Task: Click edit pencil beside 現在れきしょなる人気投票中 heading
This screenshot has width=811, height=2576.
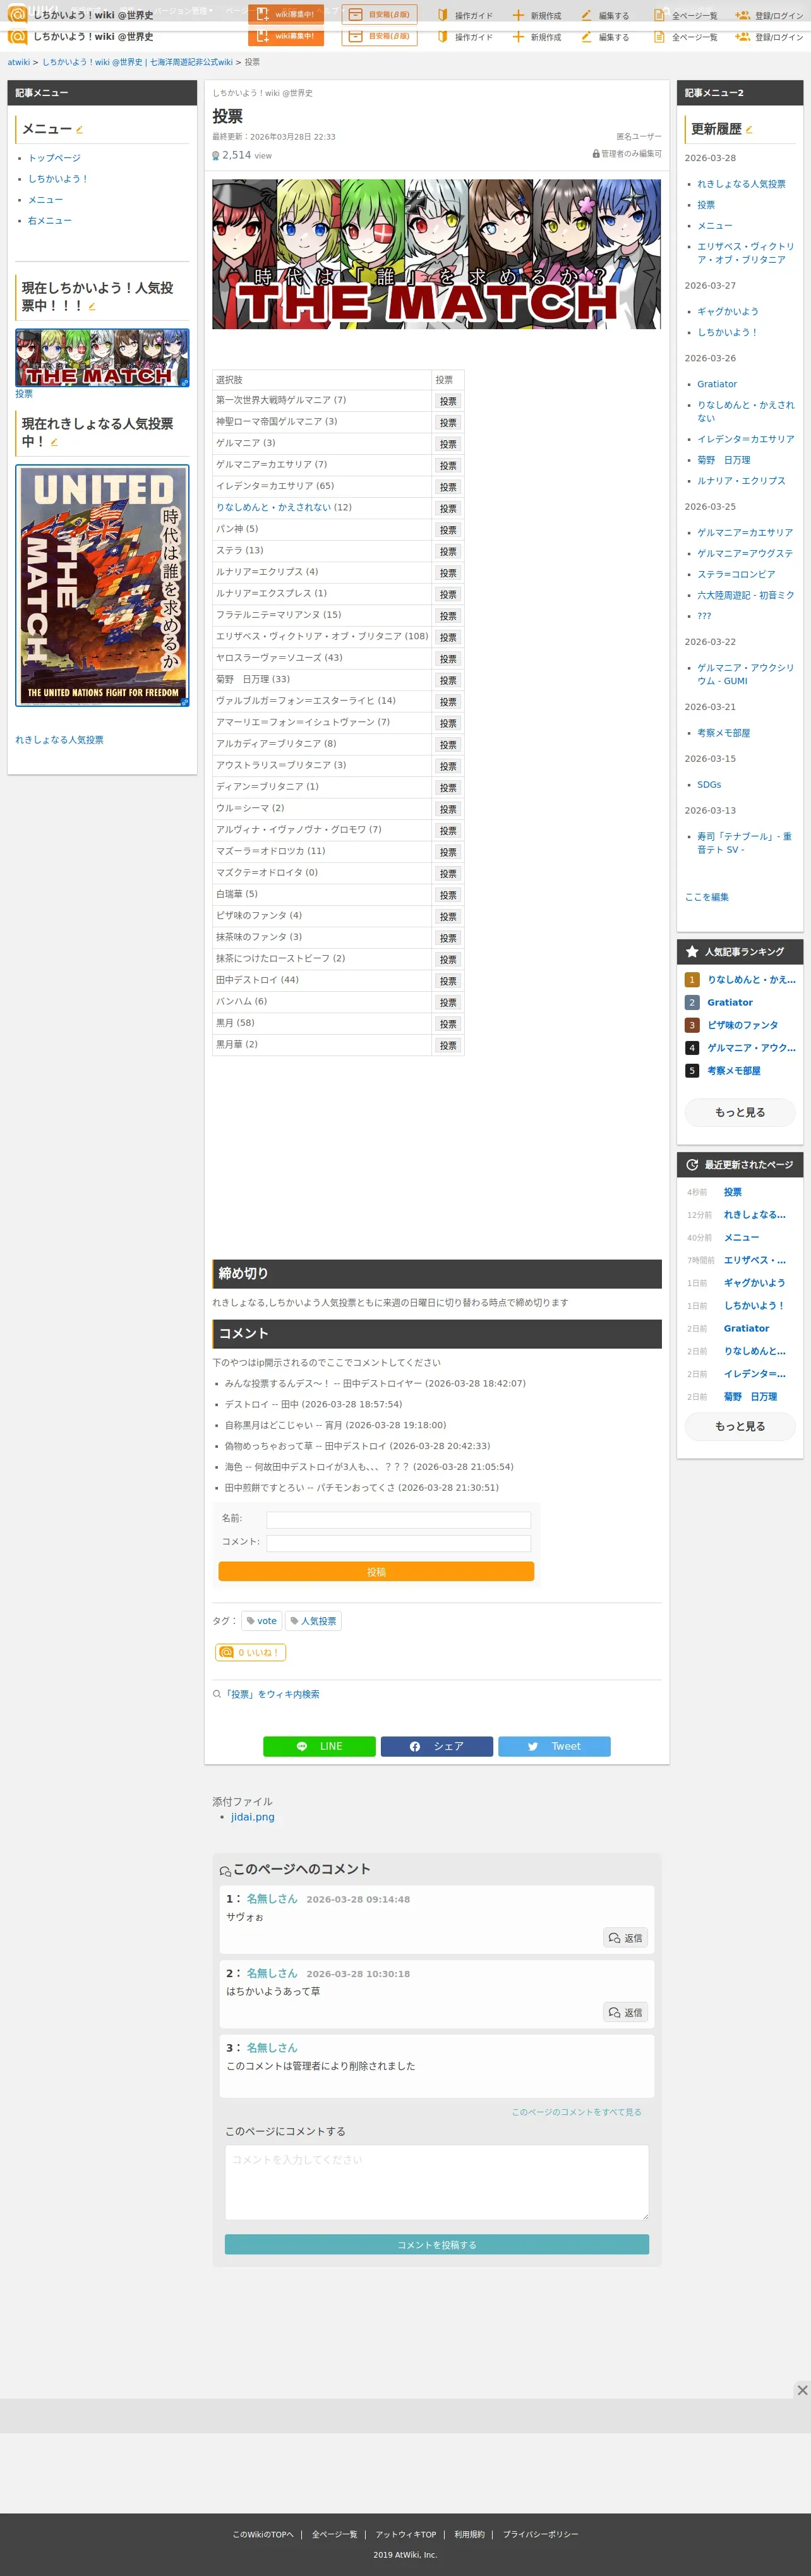Action: coord(54,442)
